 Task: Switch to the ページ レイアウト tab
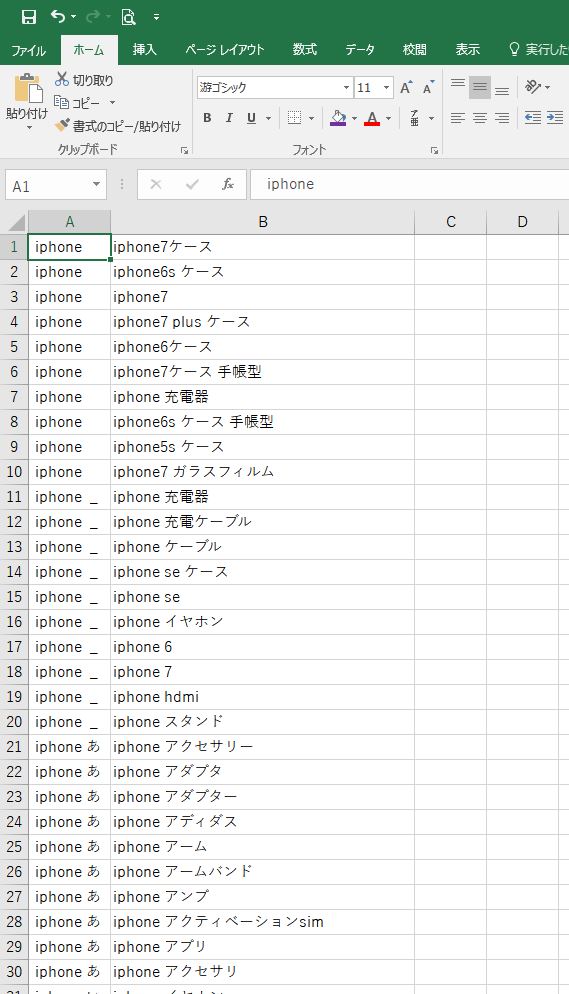pyautogui.click(x=225, y=49)
